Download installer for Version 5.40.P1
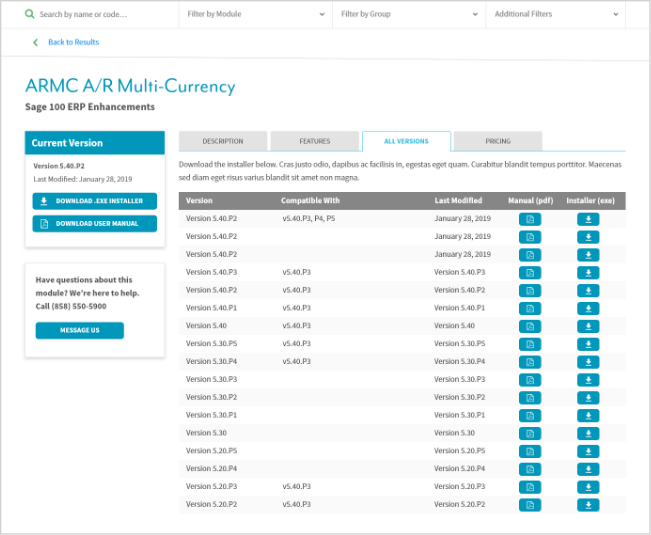The image size is (651, 535). pos(588,308)
